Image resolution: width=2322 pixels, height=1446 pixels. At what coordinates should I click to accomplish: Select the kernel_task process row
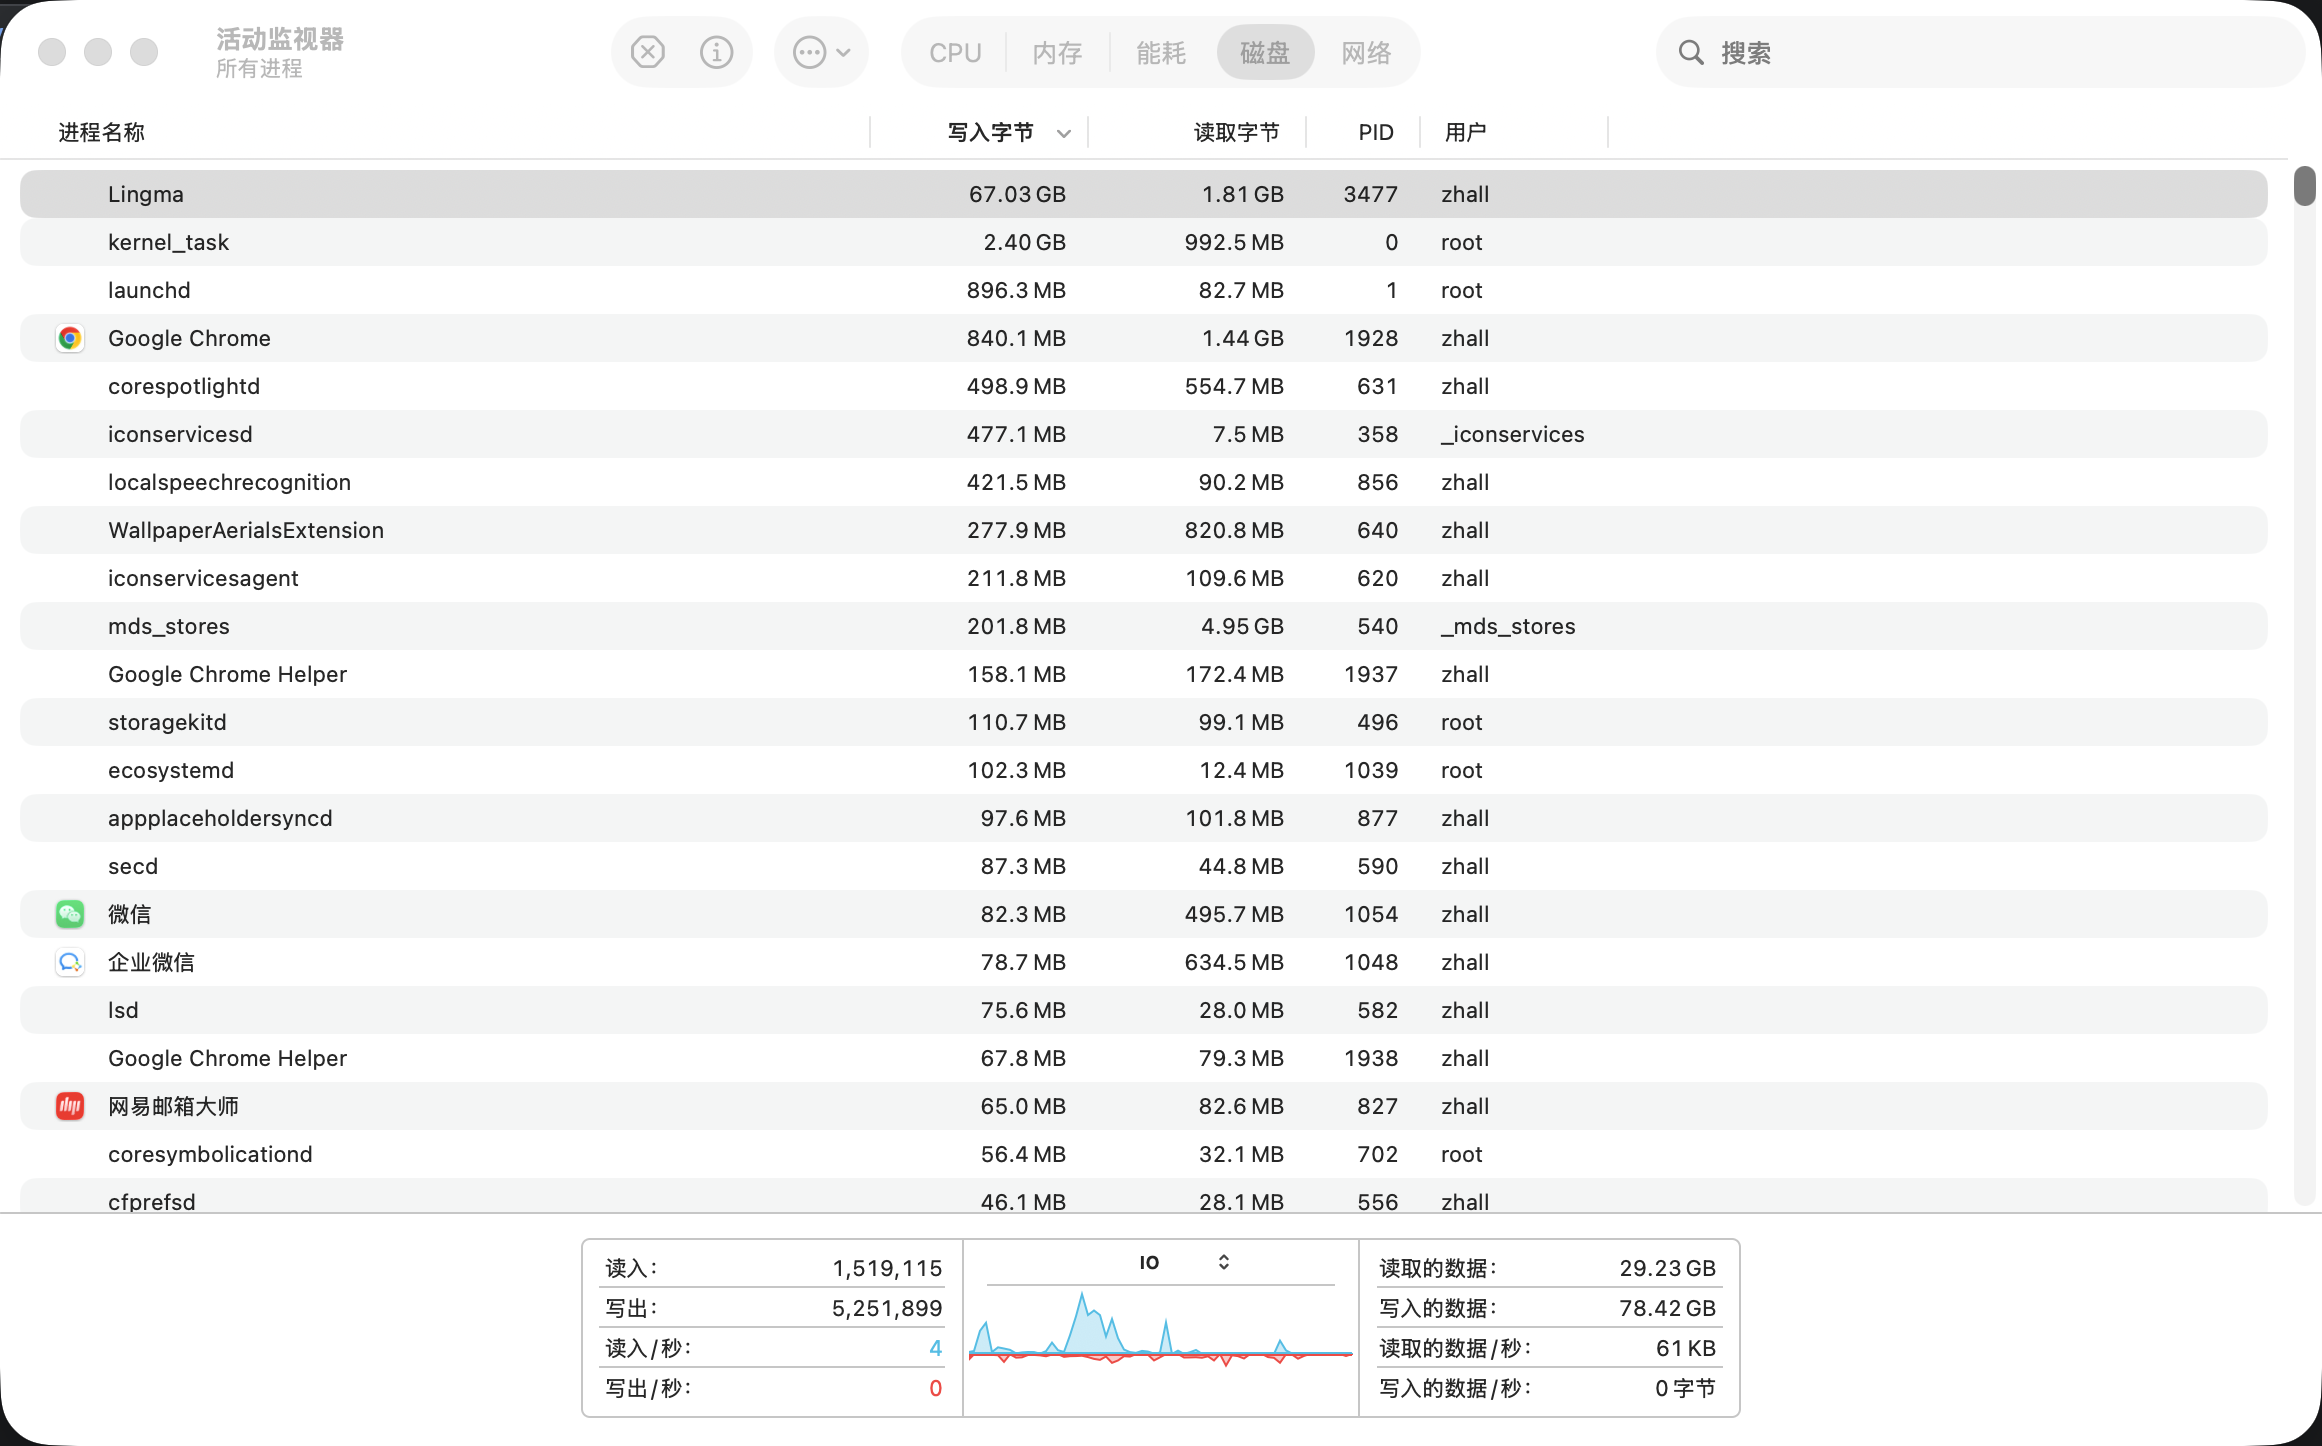168,242
